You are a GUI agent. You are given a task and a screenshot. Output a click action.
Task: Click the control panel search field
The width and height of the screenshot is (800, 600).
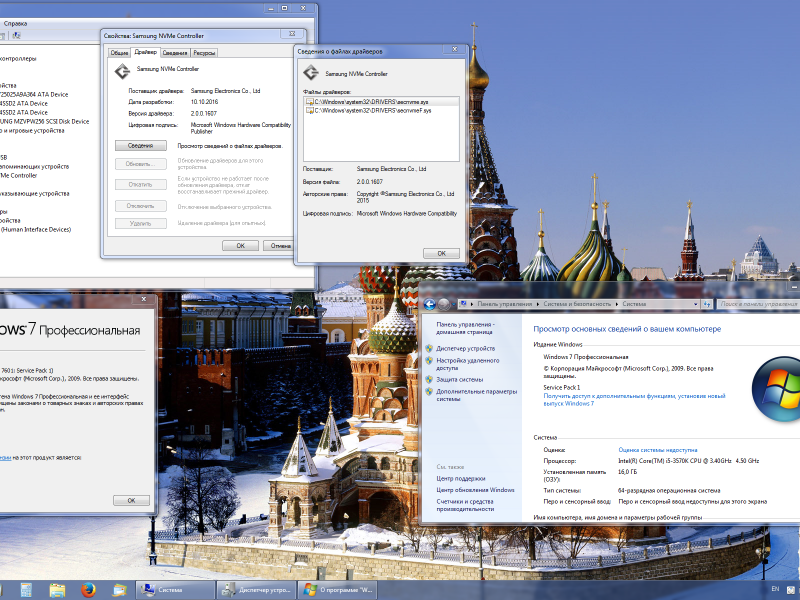coord(758,304)
